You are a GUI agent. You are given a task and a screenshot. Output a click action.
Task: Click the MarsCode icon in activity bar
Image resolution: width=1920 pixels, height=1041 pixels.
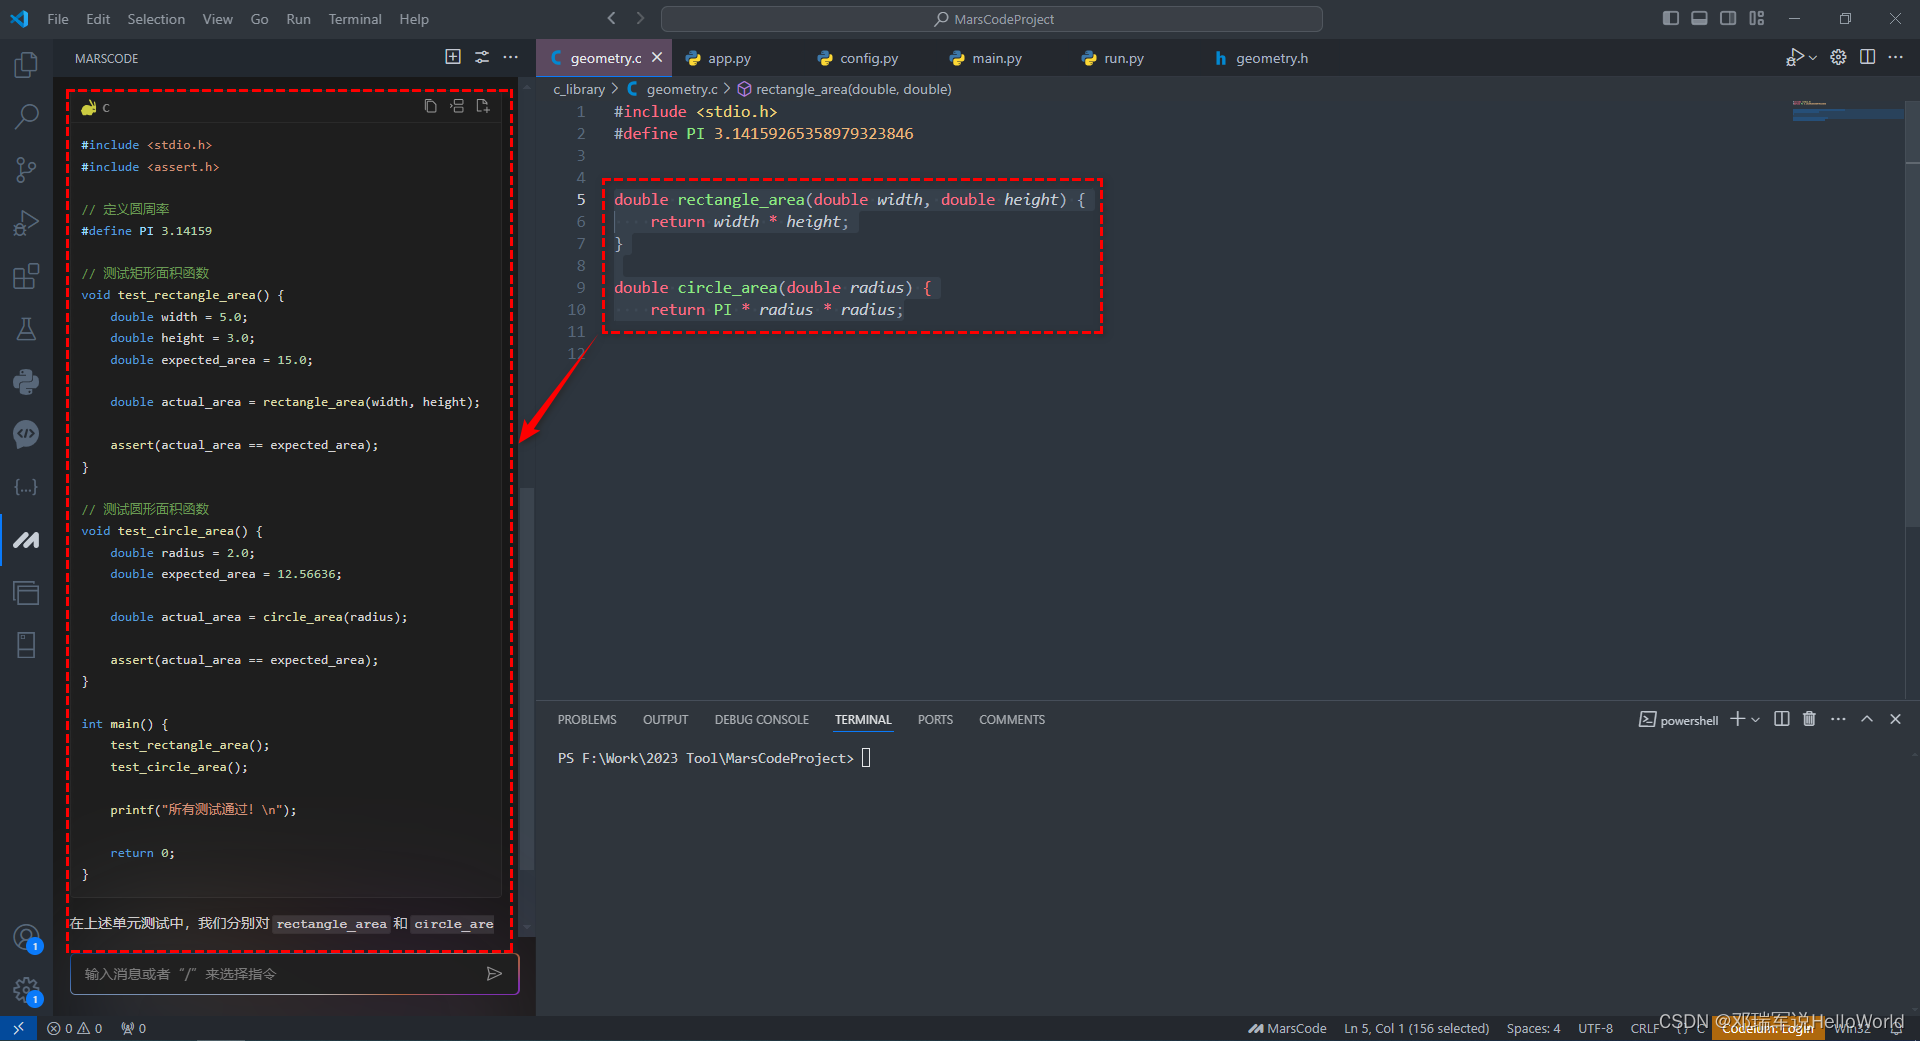26,540
